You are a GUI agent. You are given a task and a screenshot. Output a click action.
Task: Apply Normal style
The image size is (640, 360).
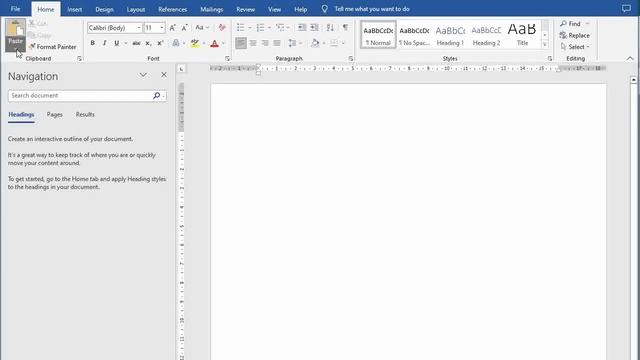[x=378, y=35]
